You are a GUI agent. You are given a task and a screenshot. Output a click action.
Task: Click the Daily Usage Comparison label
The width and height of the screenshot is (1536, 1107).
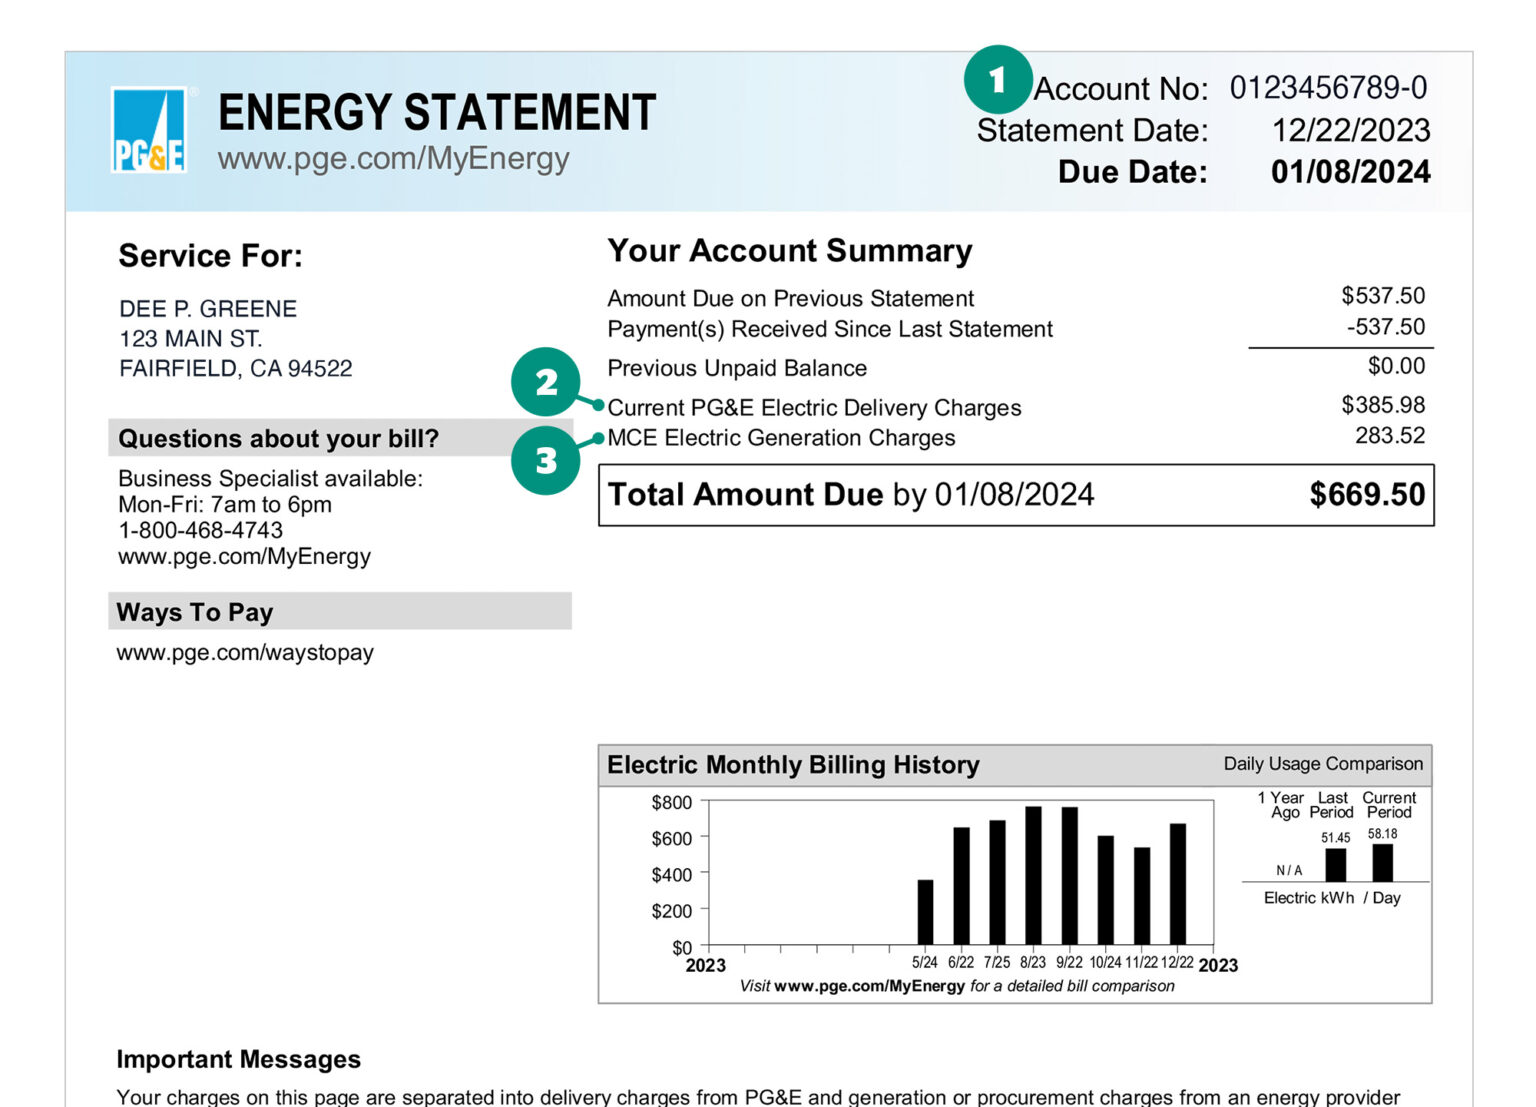tap(1323, 764)
